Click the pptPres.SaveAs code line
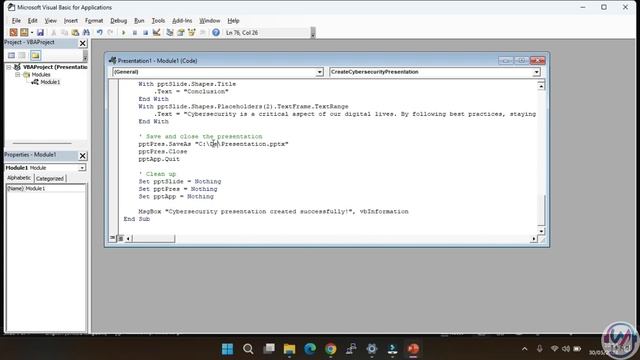640x360 pixels. (x=213, y=144)
